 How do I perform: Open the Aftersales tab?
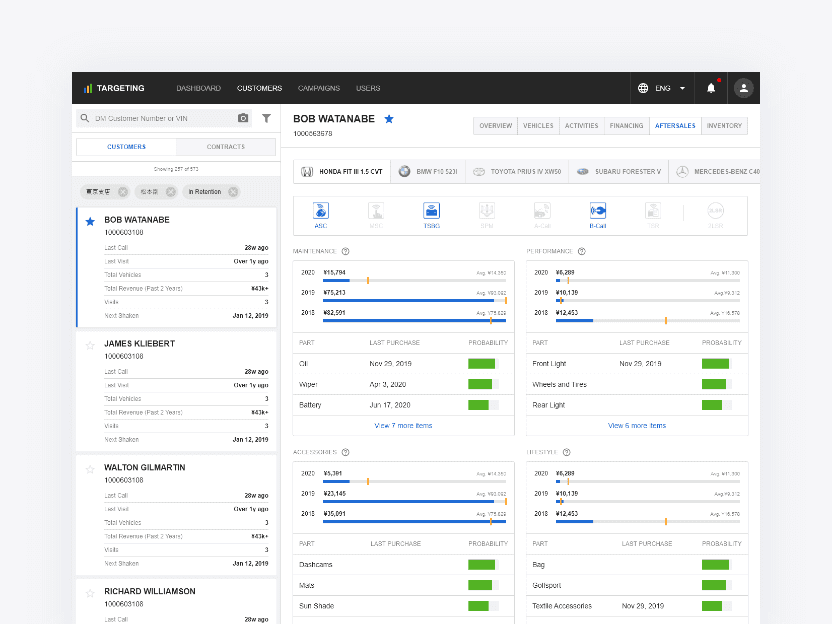(x=675, y=126)
